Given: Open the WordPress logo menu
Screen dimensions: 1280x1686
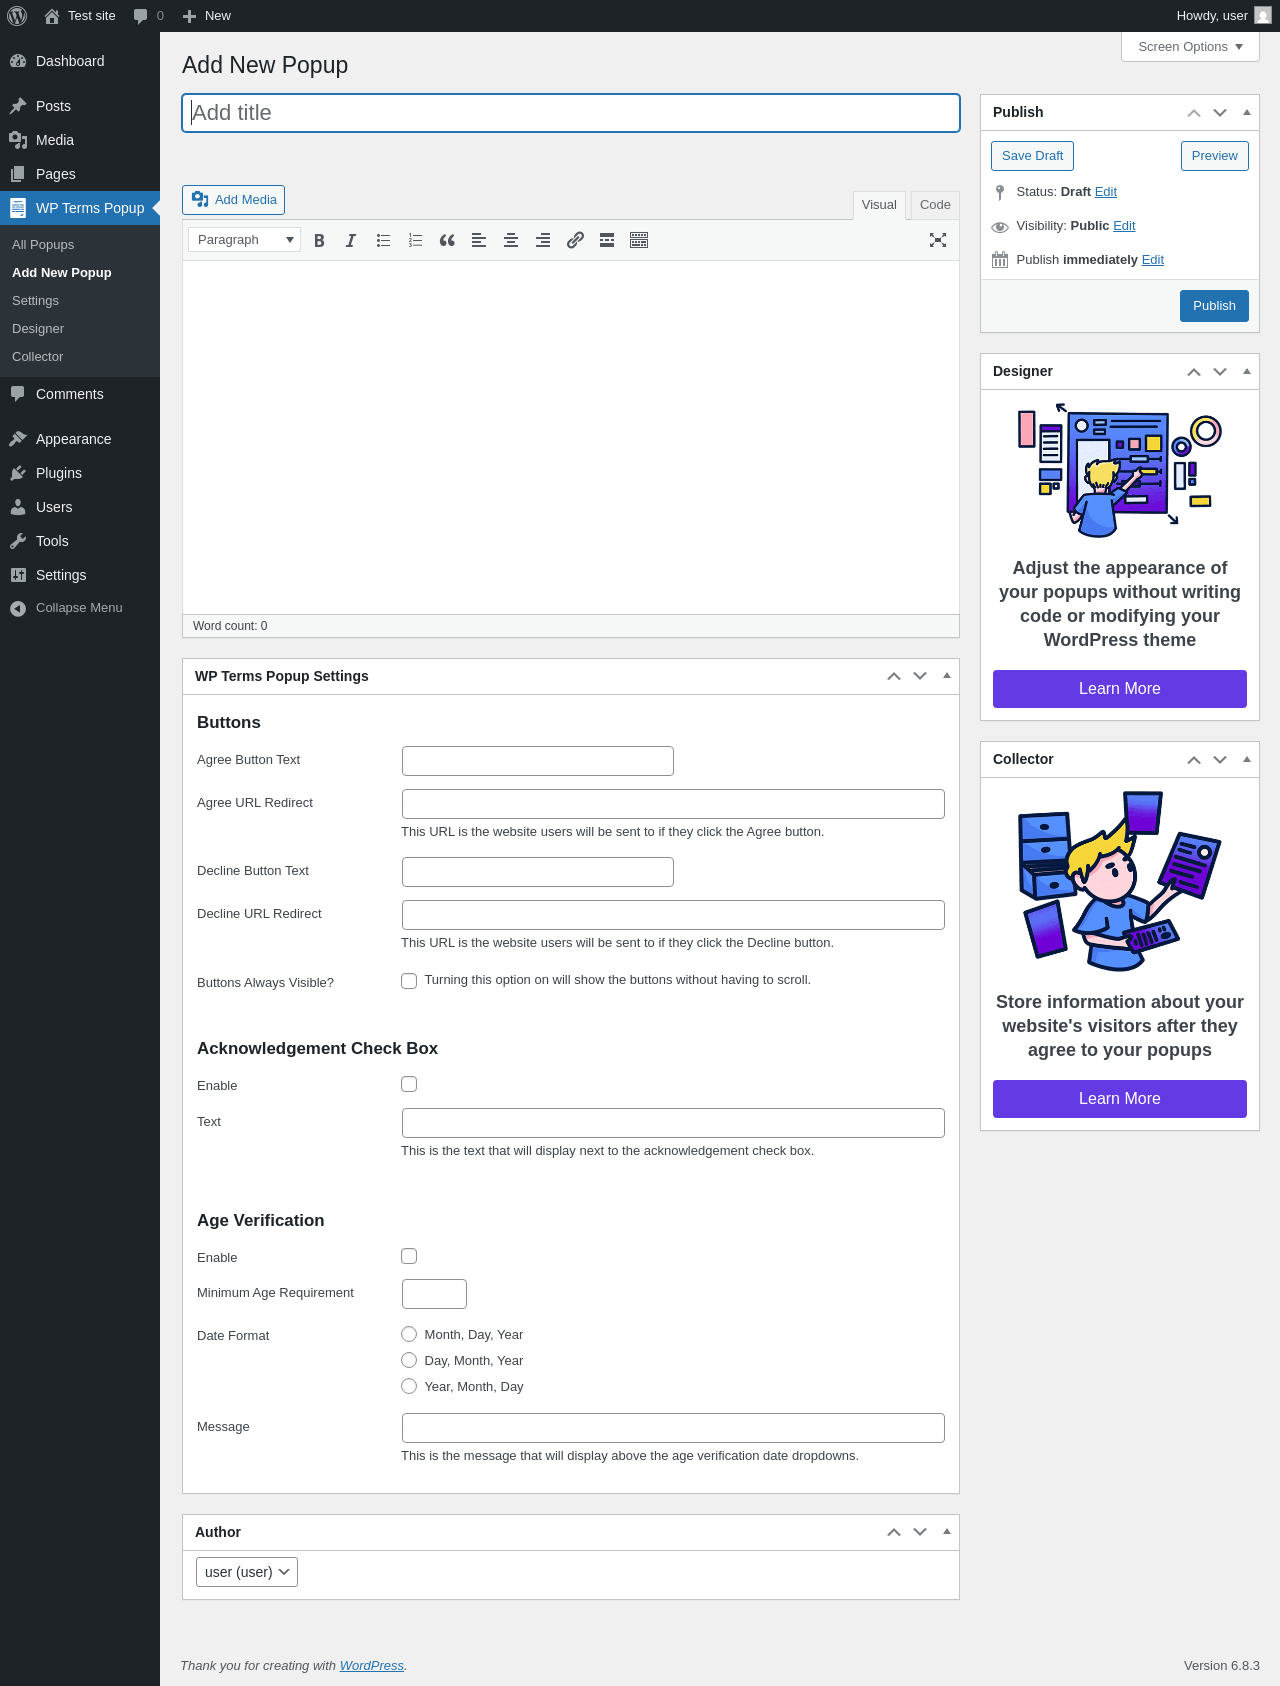Looking at the screenshot, I should tap(17, 16).
